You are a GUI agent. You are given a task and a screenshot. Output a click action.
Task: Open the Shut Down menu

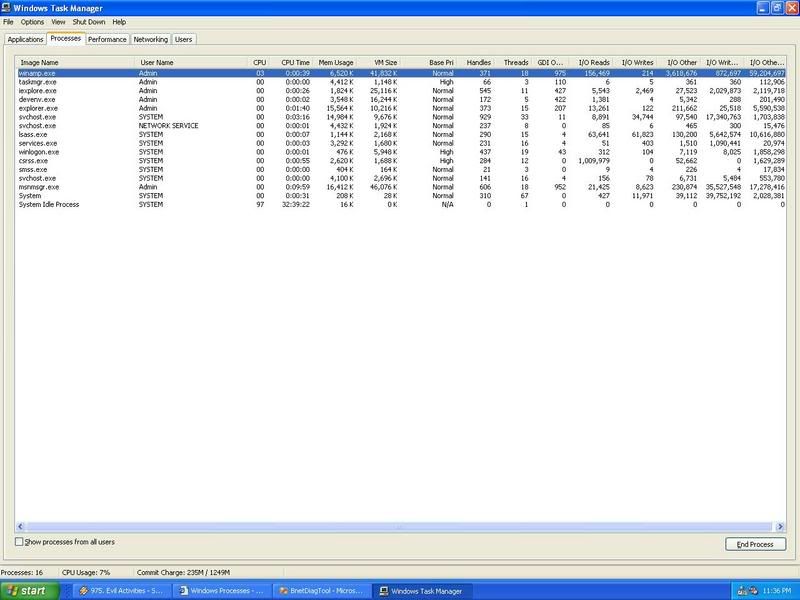click(89, 22)
